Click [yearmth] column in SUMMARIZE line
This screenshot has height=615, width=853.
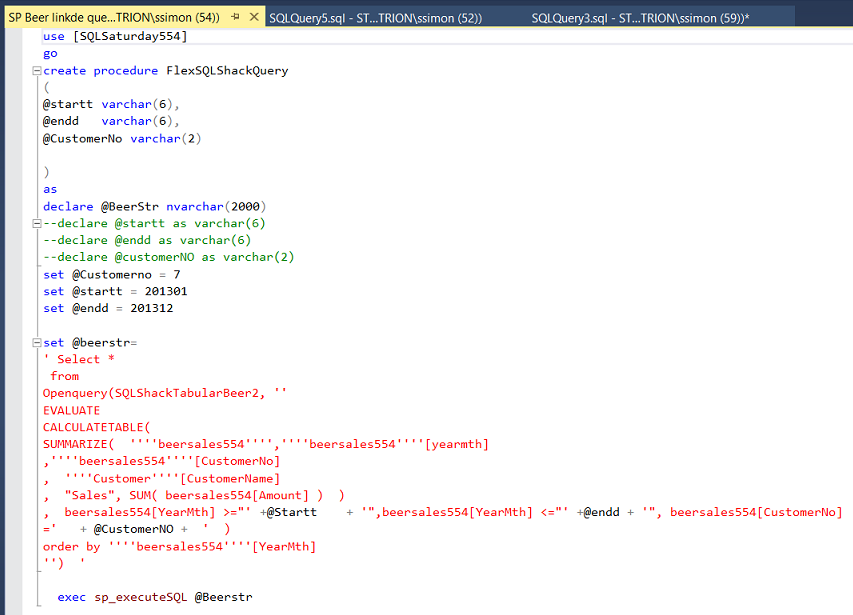coord(456,444)
